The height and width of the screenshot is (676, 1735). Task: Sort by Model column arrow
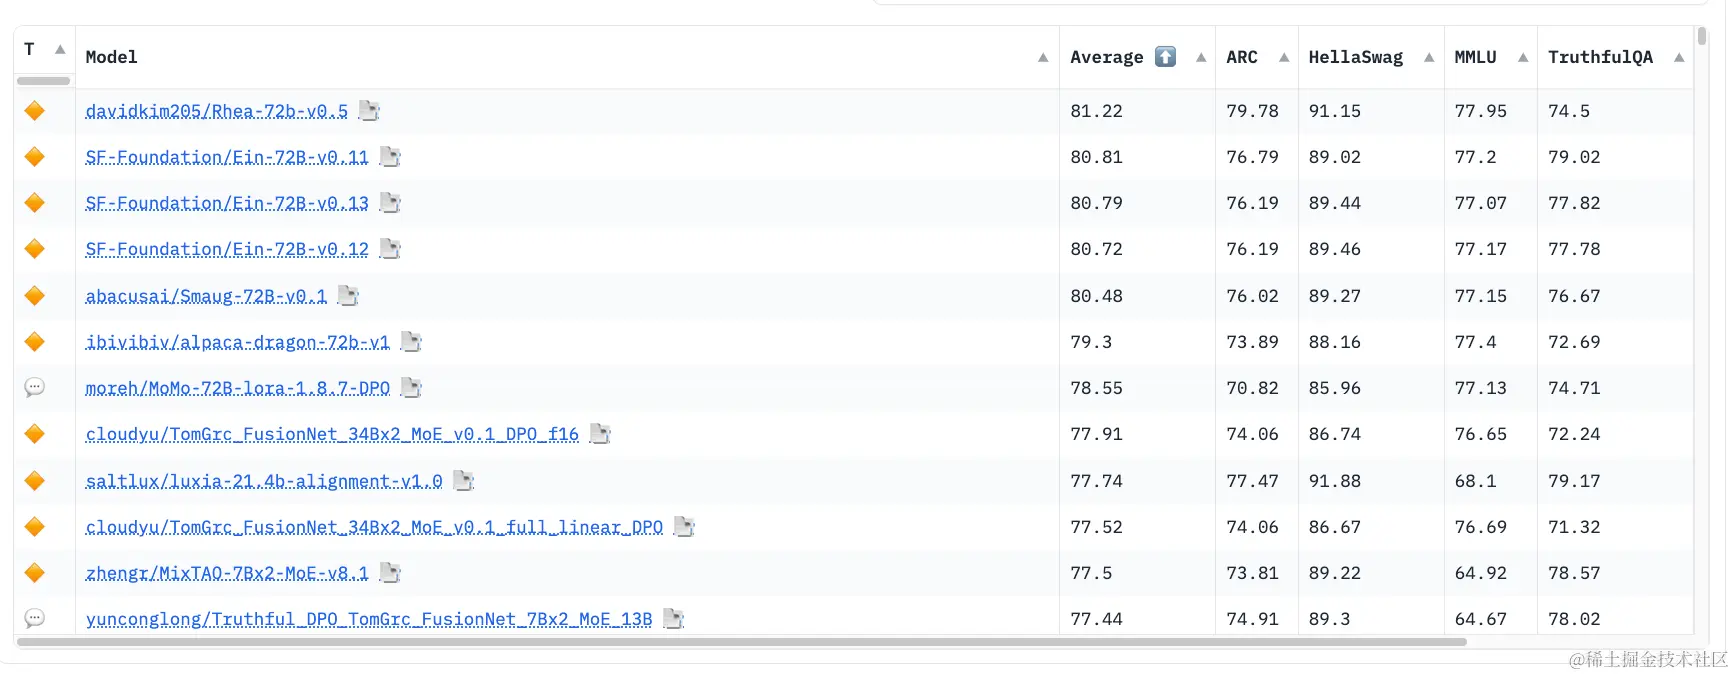point(1043,58)
